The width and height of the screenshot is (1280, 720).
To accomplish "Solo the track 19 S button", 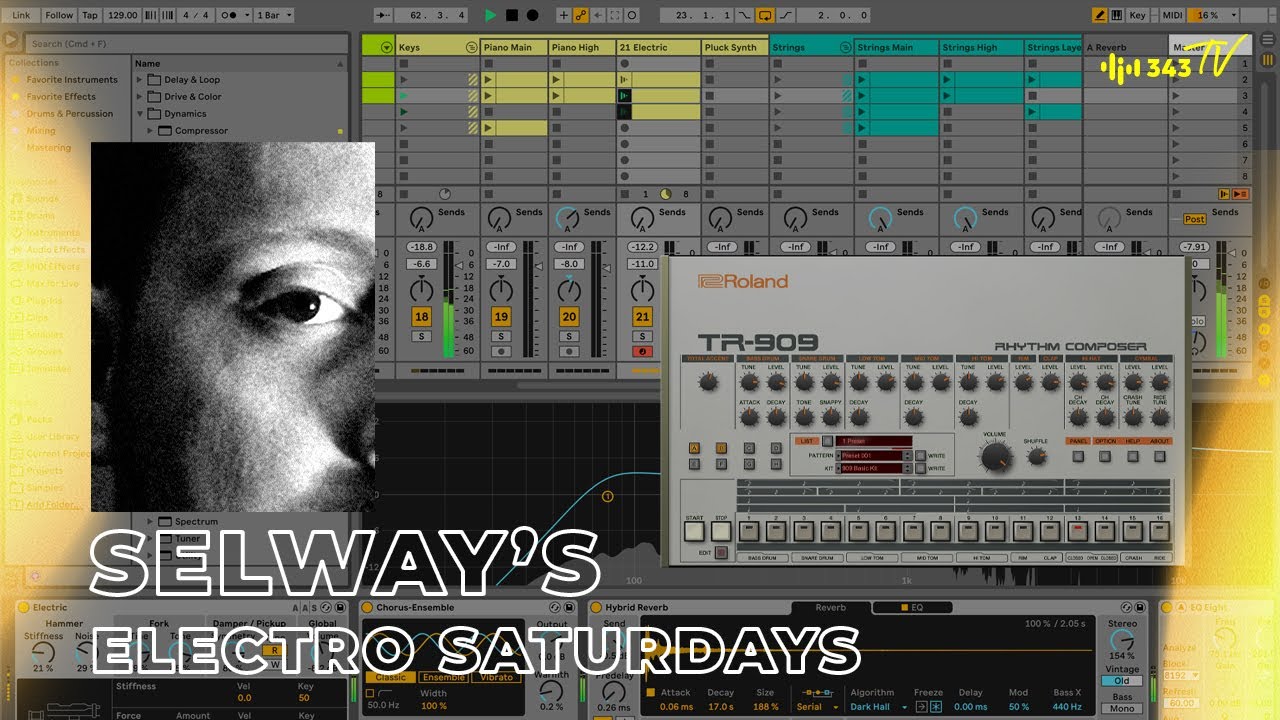I will (500, 335).
